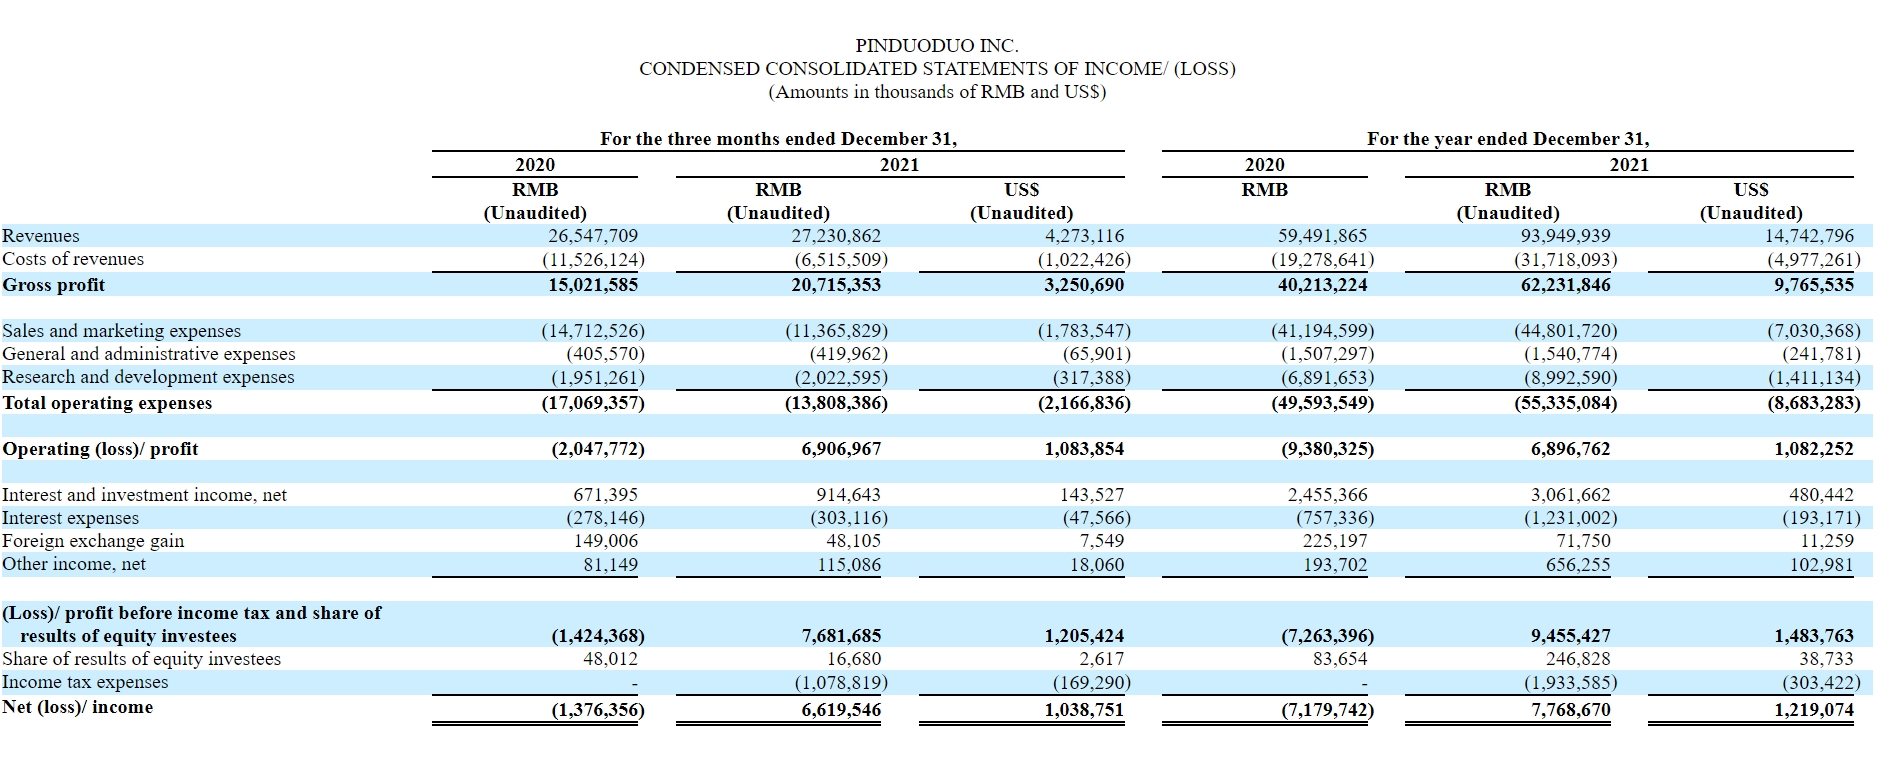Click the US$ revenue value 4,273,116

click(x=1084, y=236)
